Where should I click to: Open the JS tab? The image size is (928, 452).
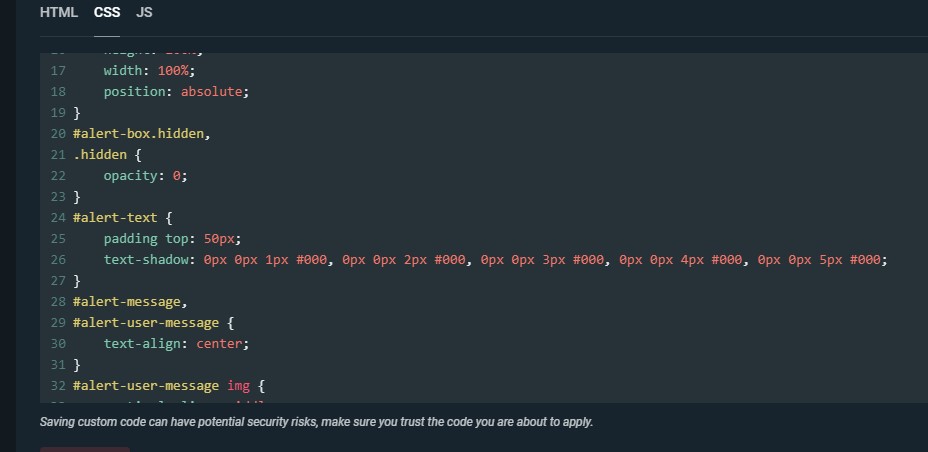[x=144, y=13]
